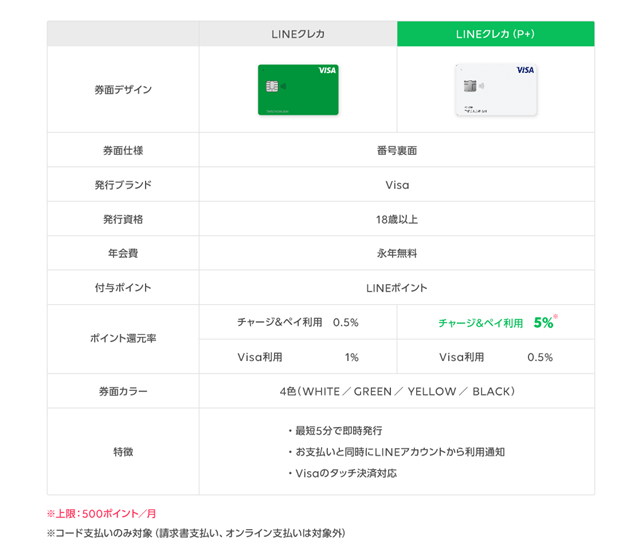Select the LINEクレカ column header
The height and width of the screenshot is (552, 642).
tap(298, 34)
